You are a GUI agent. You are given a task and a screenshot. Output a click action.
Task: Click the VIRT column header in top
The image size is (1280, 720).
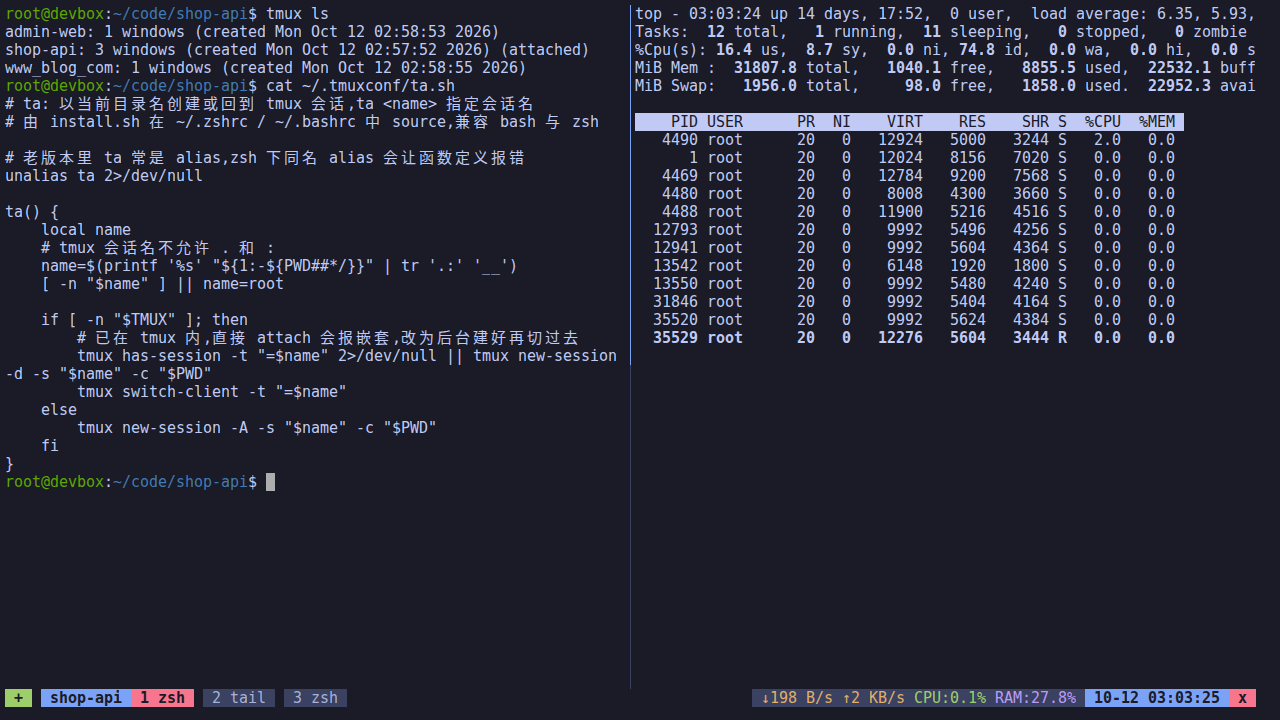905,122
